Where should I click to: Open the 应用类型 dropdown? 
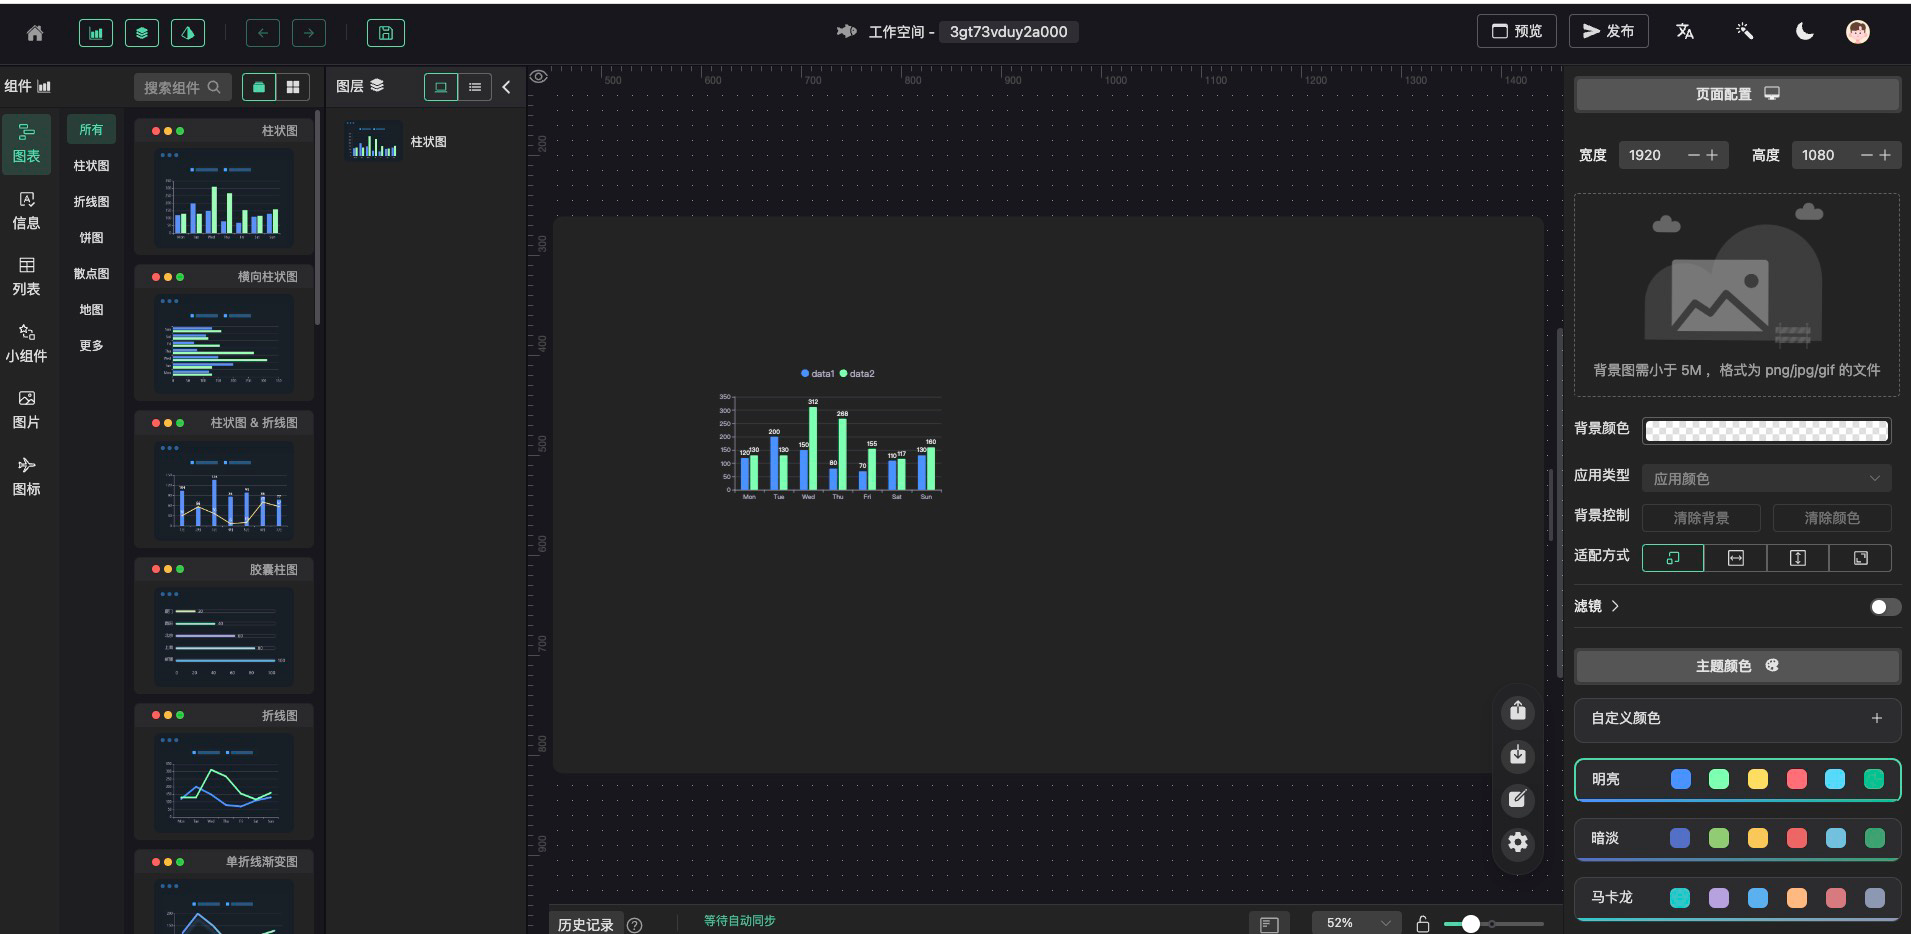(1767, 479)
